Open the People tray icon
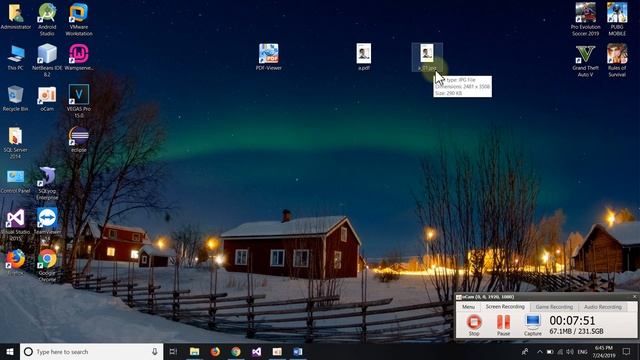 click(x=525, y=351)
